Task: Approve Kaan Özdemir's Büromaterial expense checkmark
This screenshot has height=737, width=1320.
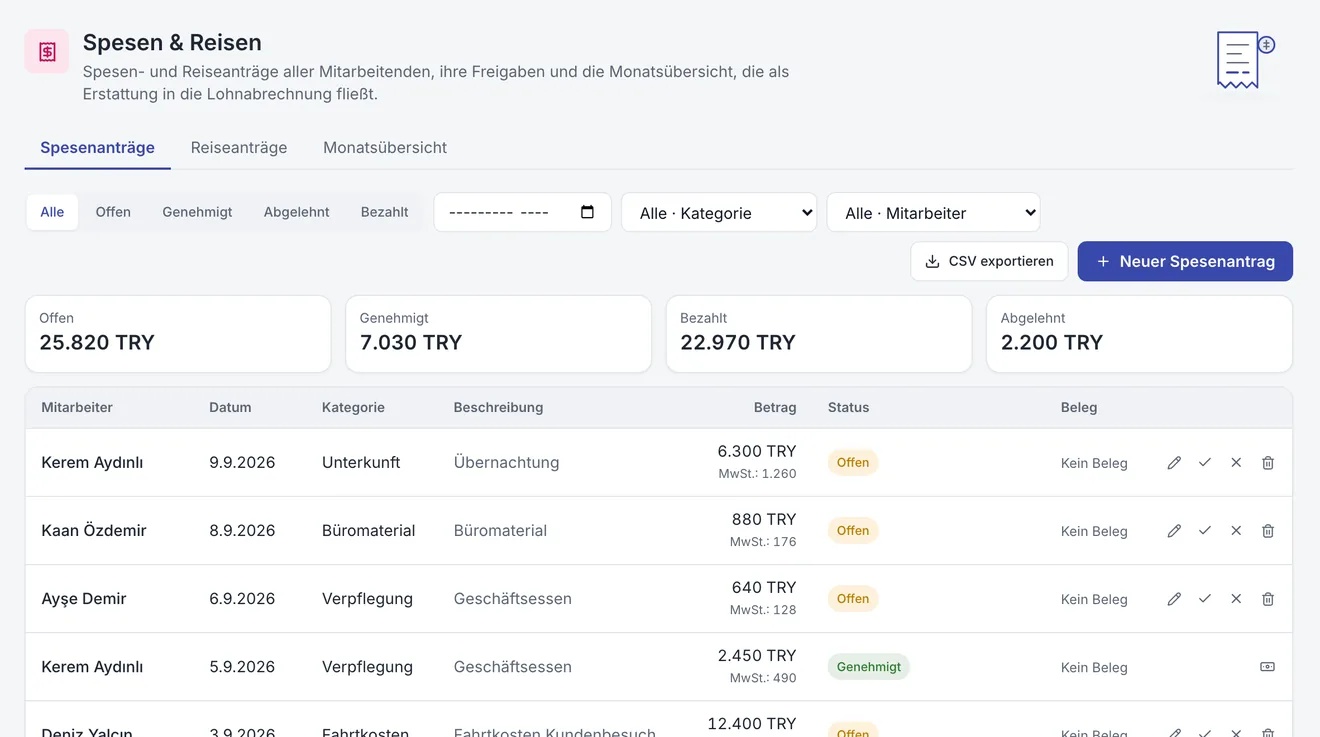Action: pyautogui.click(x=1205, y=531)
